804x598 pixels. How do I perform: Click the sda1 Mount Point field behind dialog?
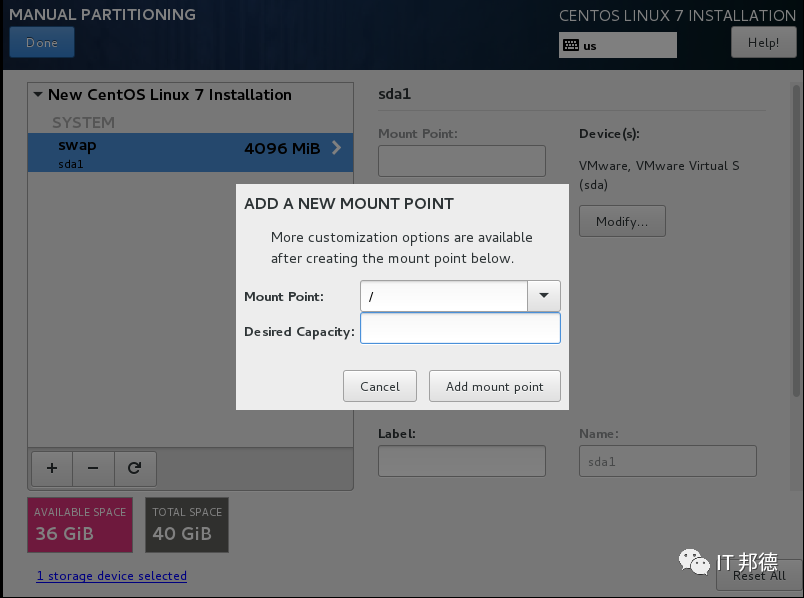tap(462, 161)
